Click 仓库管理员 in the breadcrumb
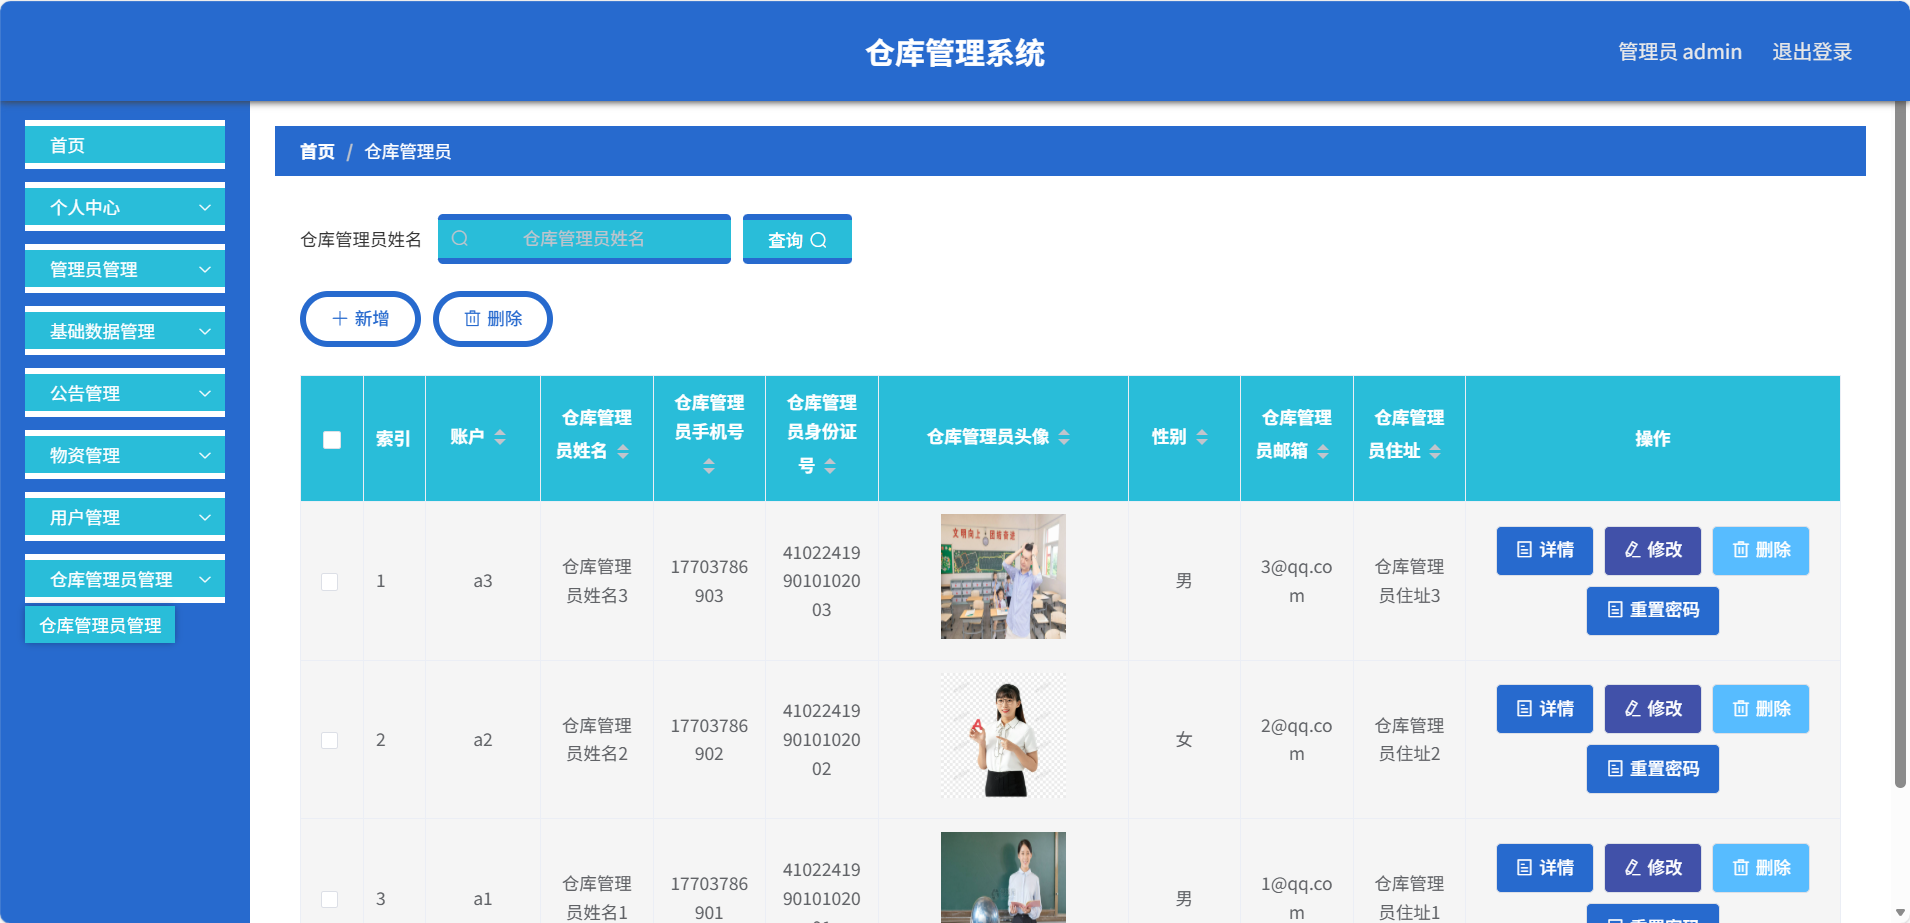This screenshot has height=923, width=1910. pyautogui.click(x=407, y=151)
